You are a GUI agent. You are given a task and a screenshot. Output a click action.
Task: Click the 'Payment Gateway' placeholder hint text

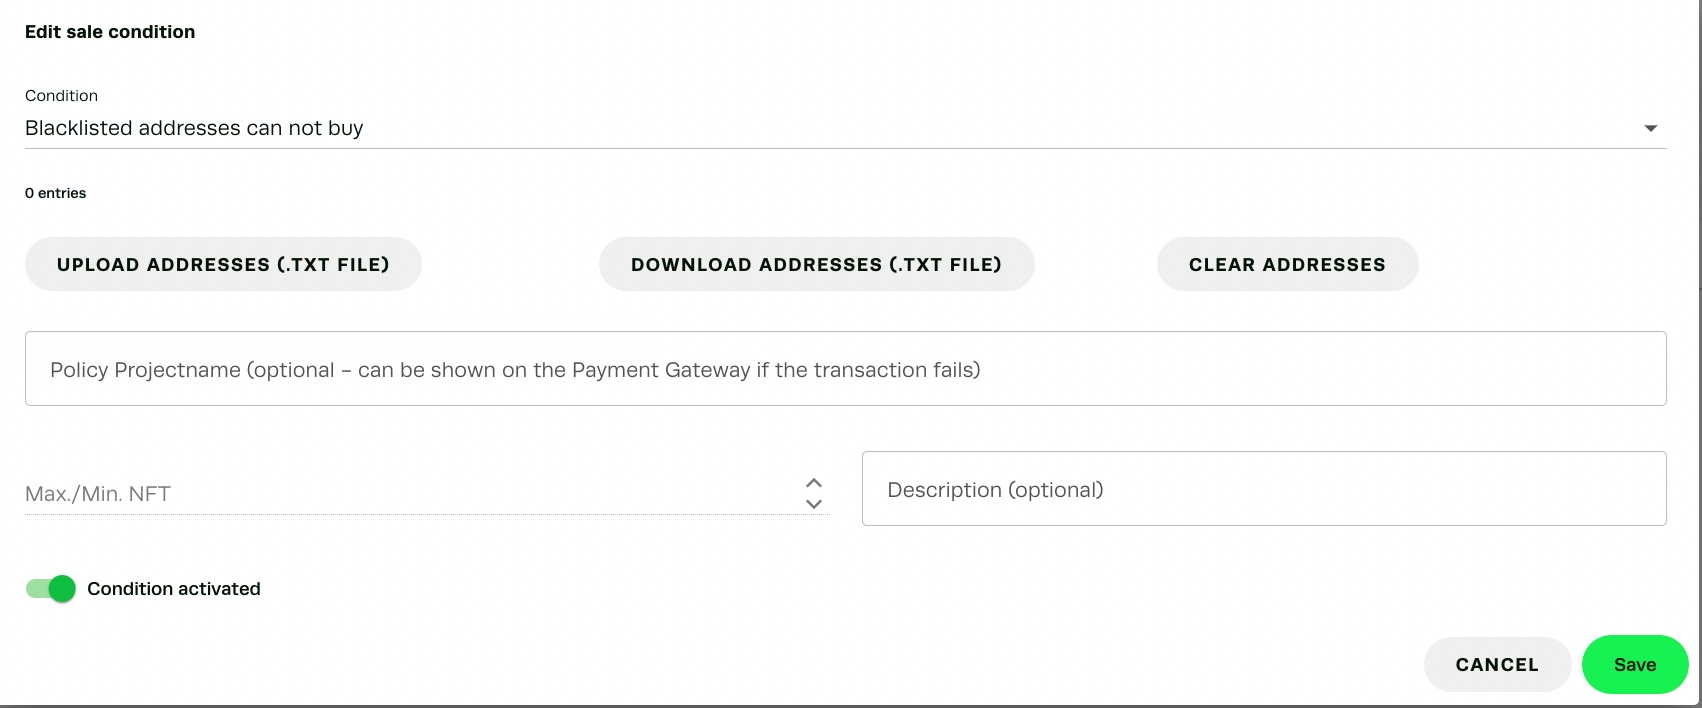pyautogui.click(x=660, y=370)
